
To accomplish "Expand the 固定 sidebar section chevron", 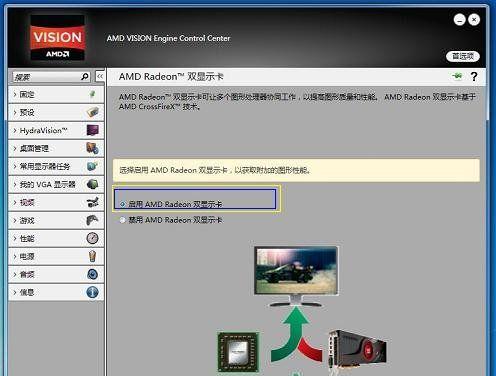I will click(15, 95).
